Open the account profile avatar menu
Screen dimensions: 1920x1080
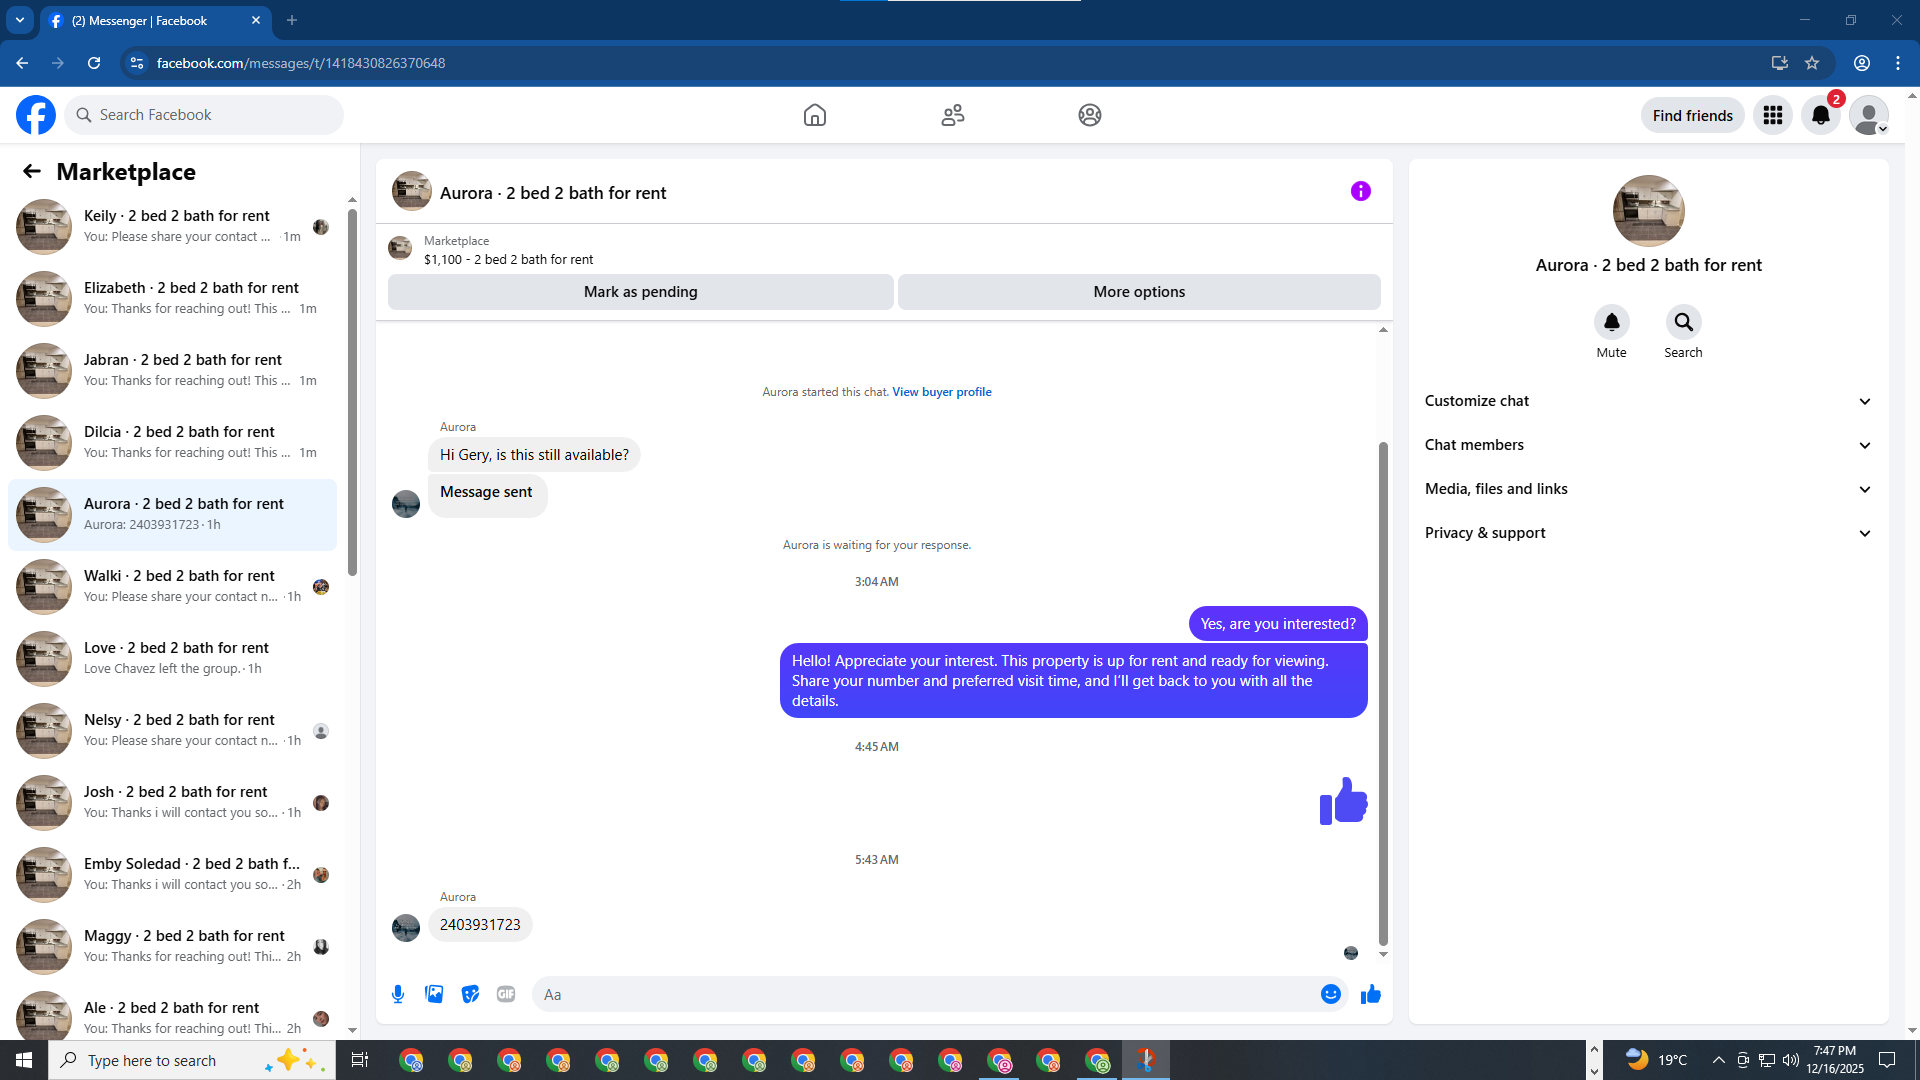tap(1869, 115)
